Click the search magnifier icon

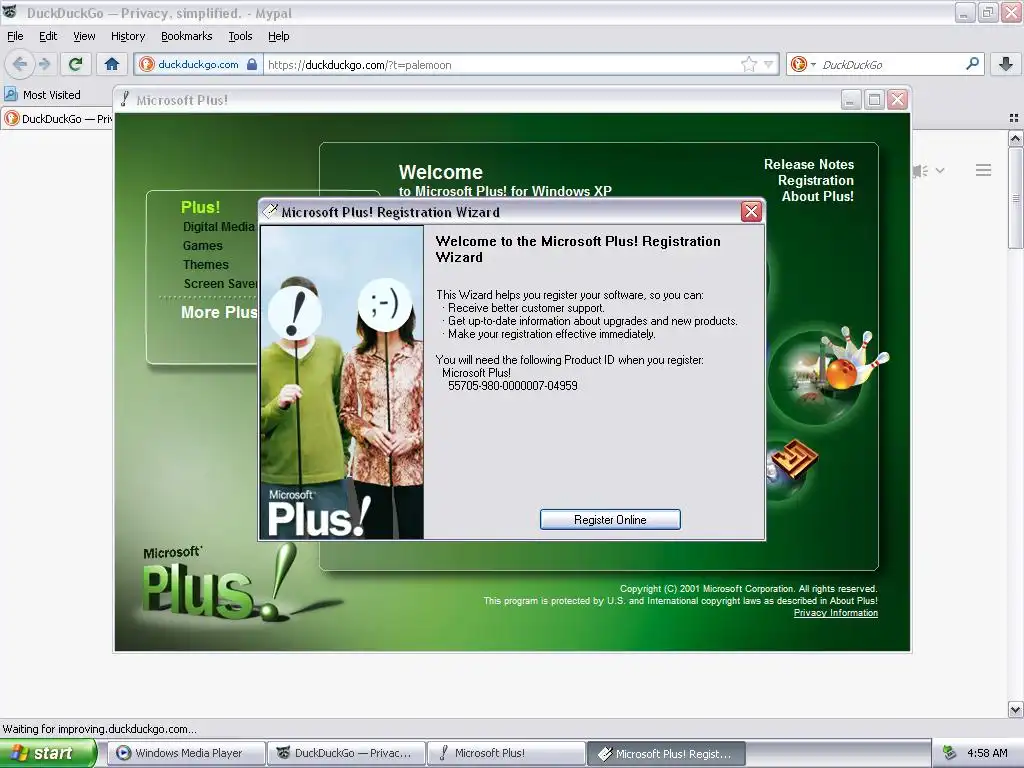(972, 63)
